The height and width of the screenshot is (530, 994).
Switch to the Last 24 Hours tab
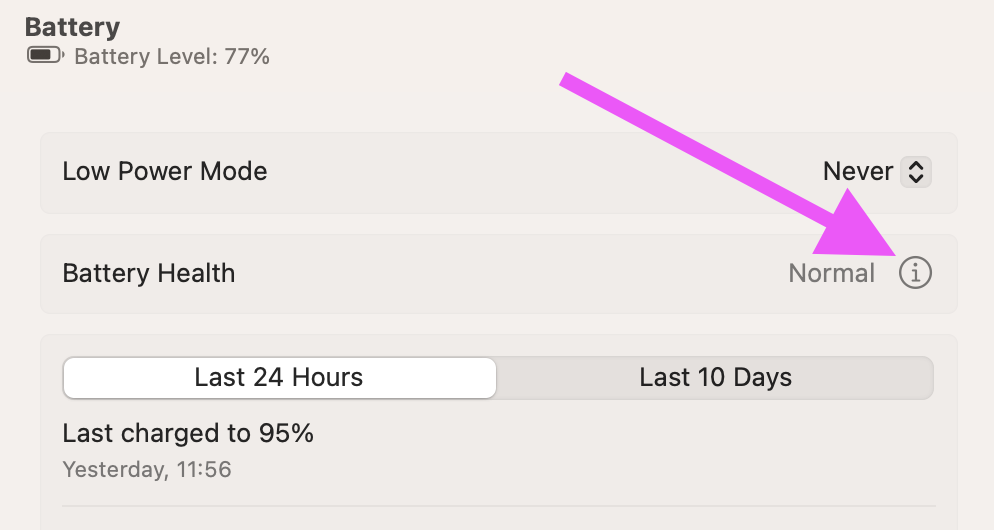tap(279, 378)
